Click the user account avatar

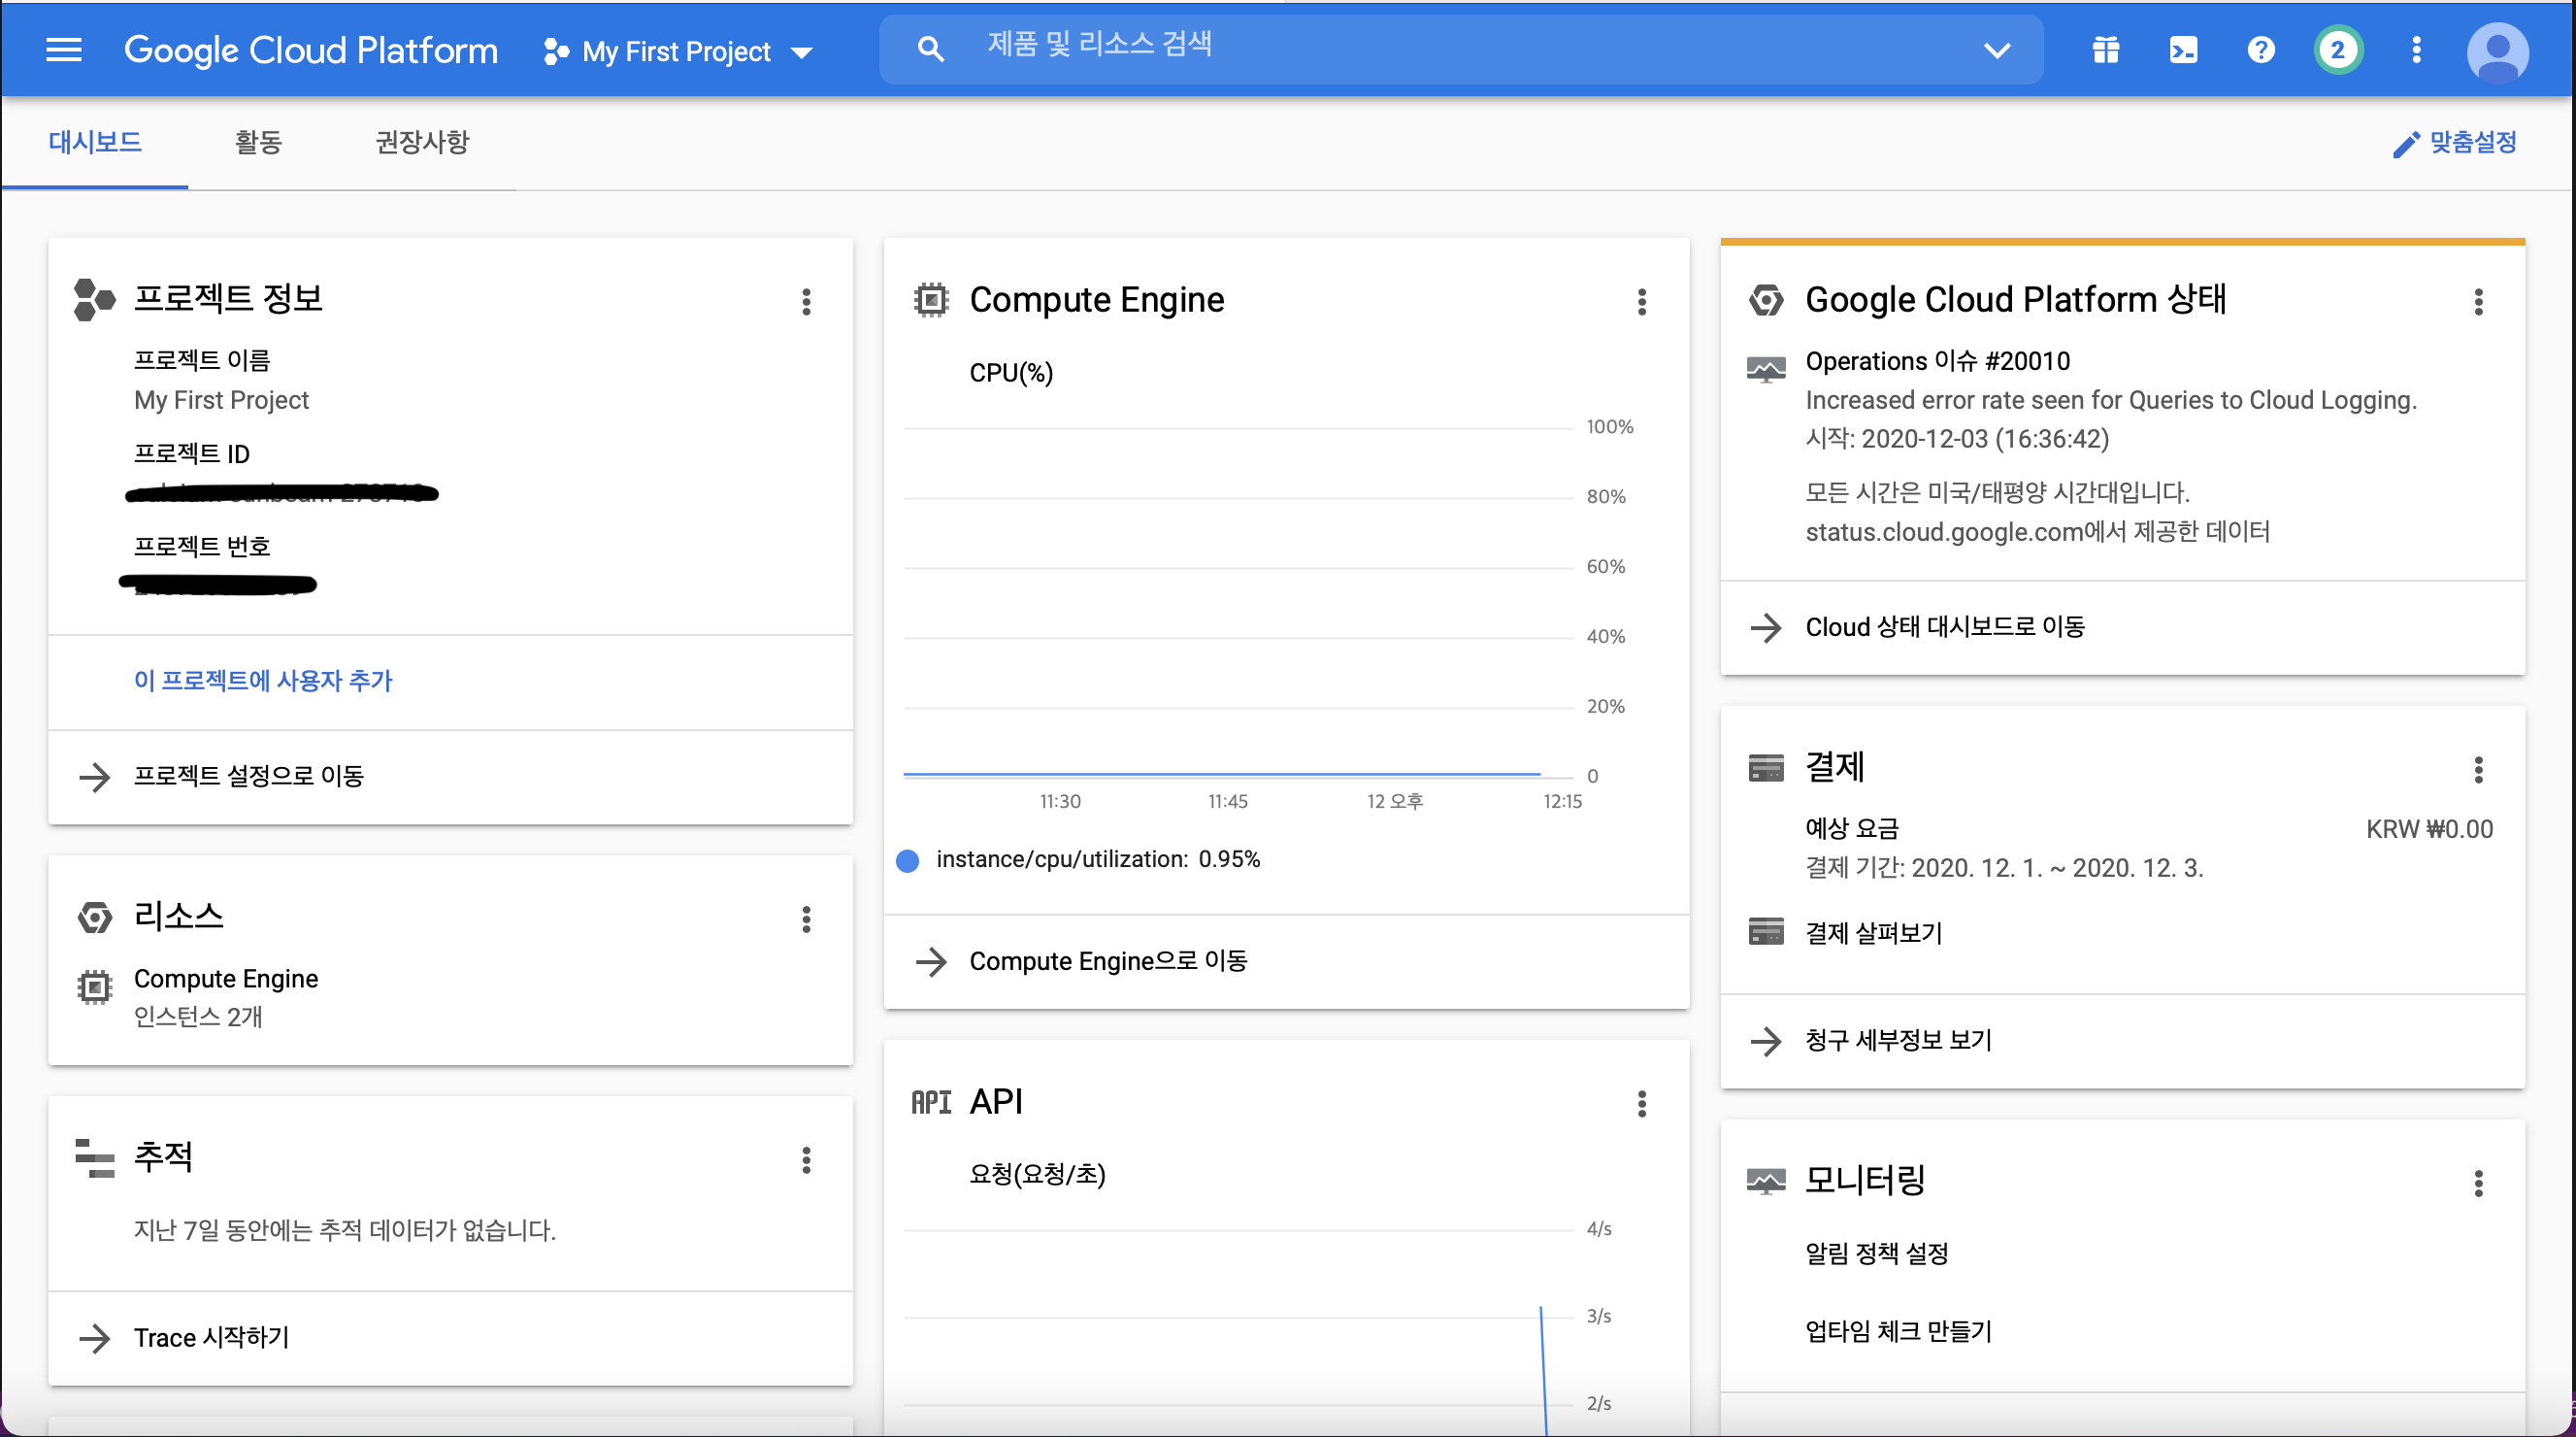(x=2497, y=52)
